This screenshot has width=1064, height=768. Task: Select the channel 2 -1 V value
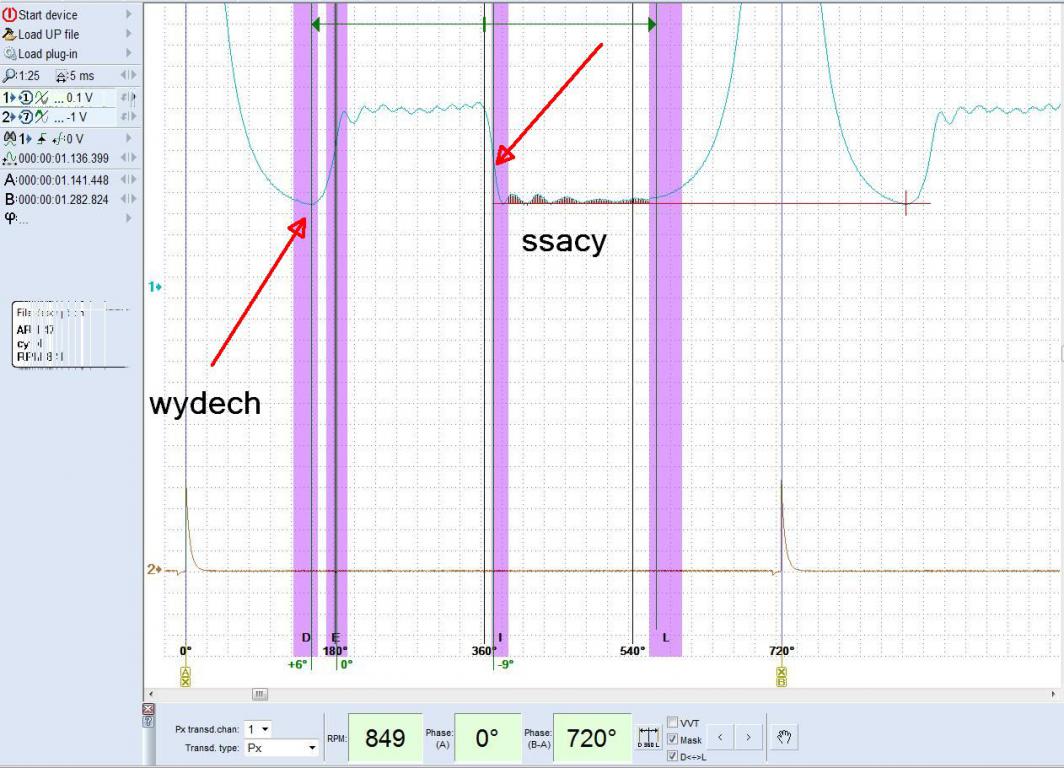click(77, 117)
